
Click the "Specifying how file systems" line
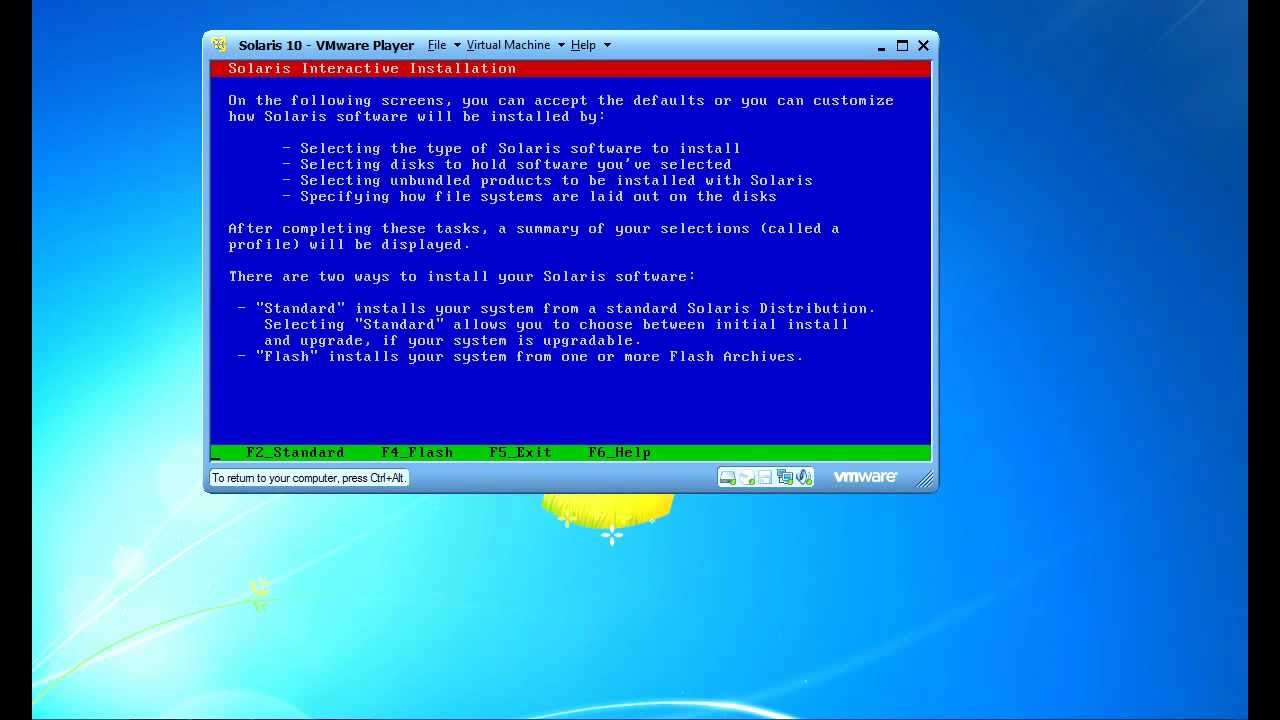coord(529,196)
